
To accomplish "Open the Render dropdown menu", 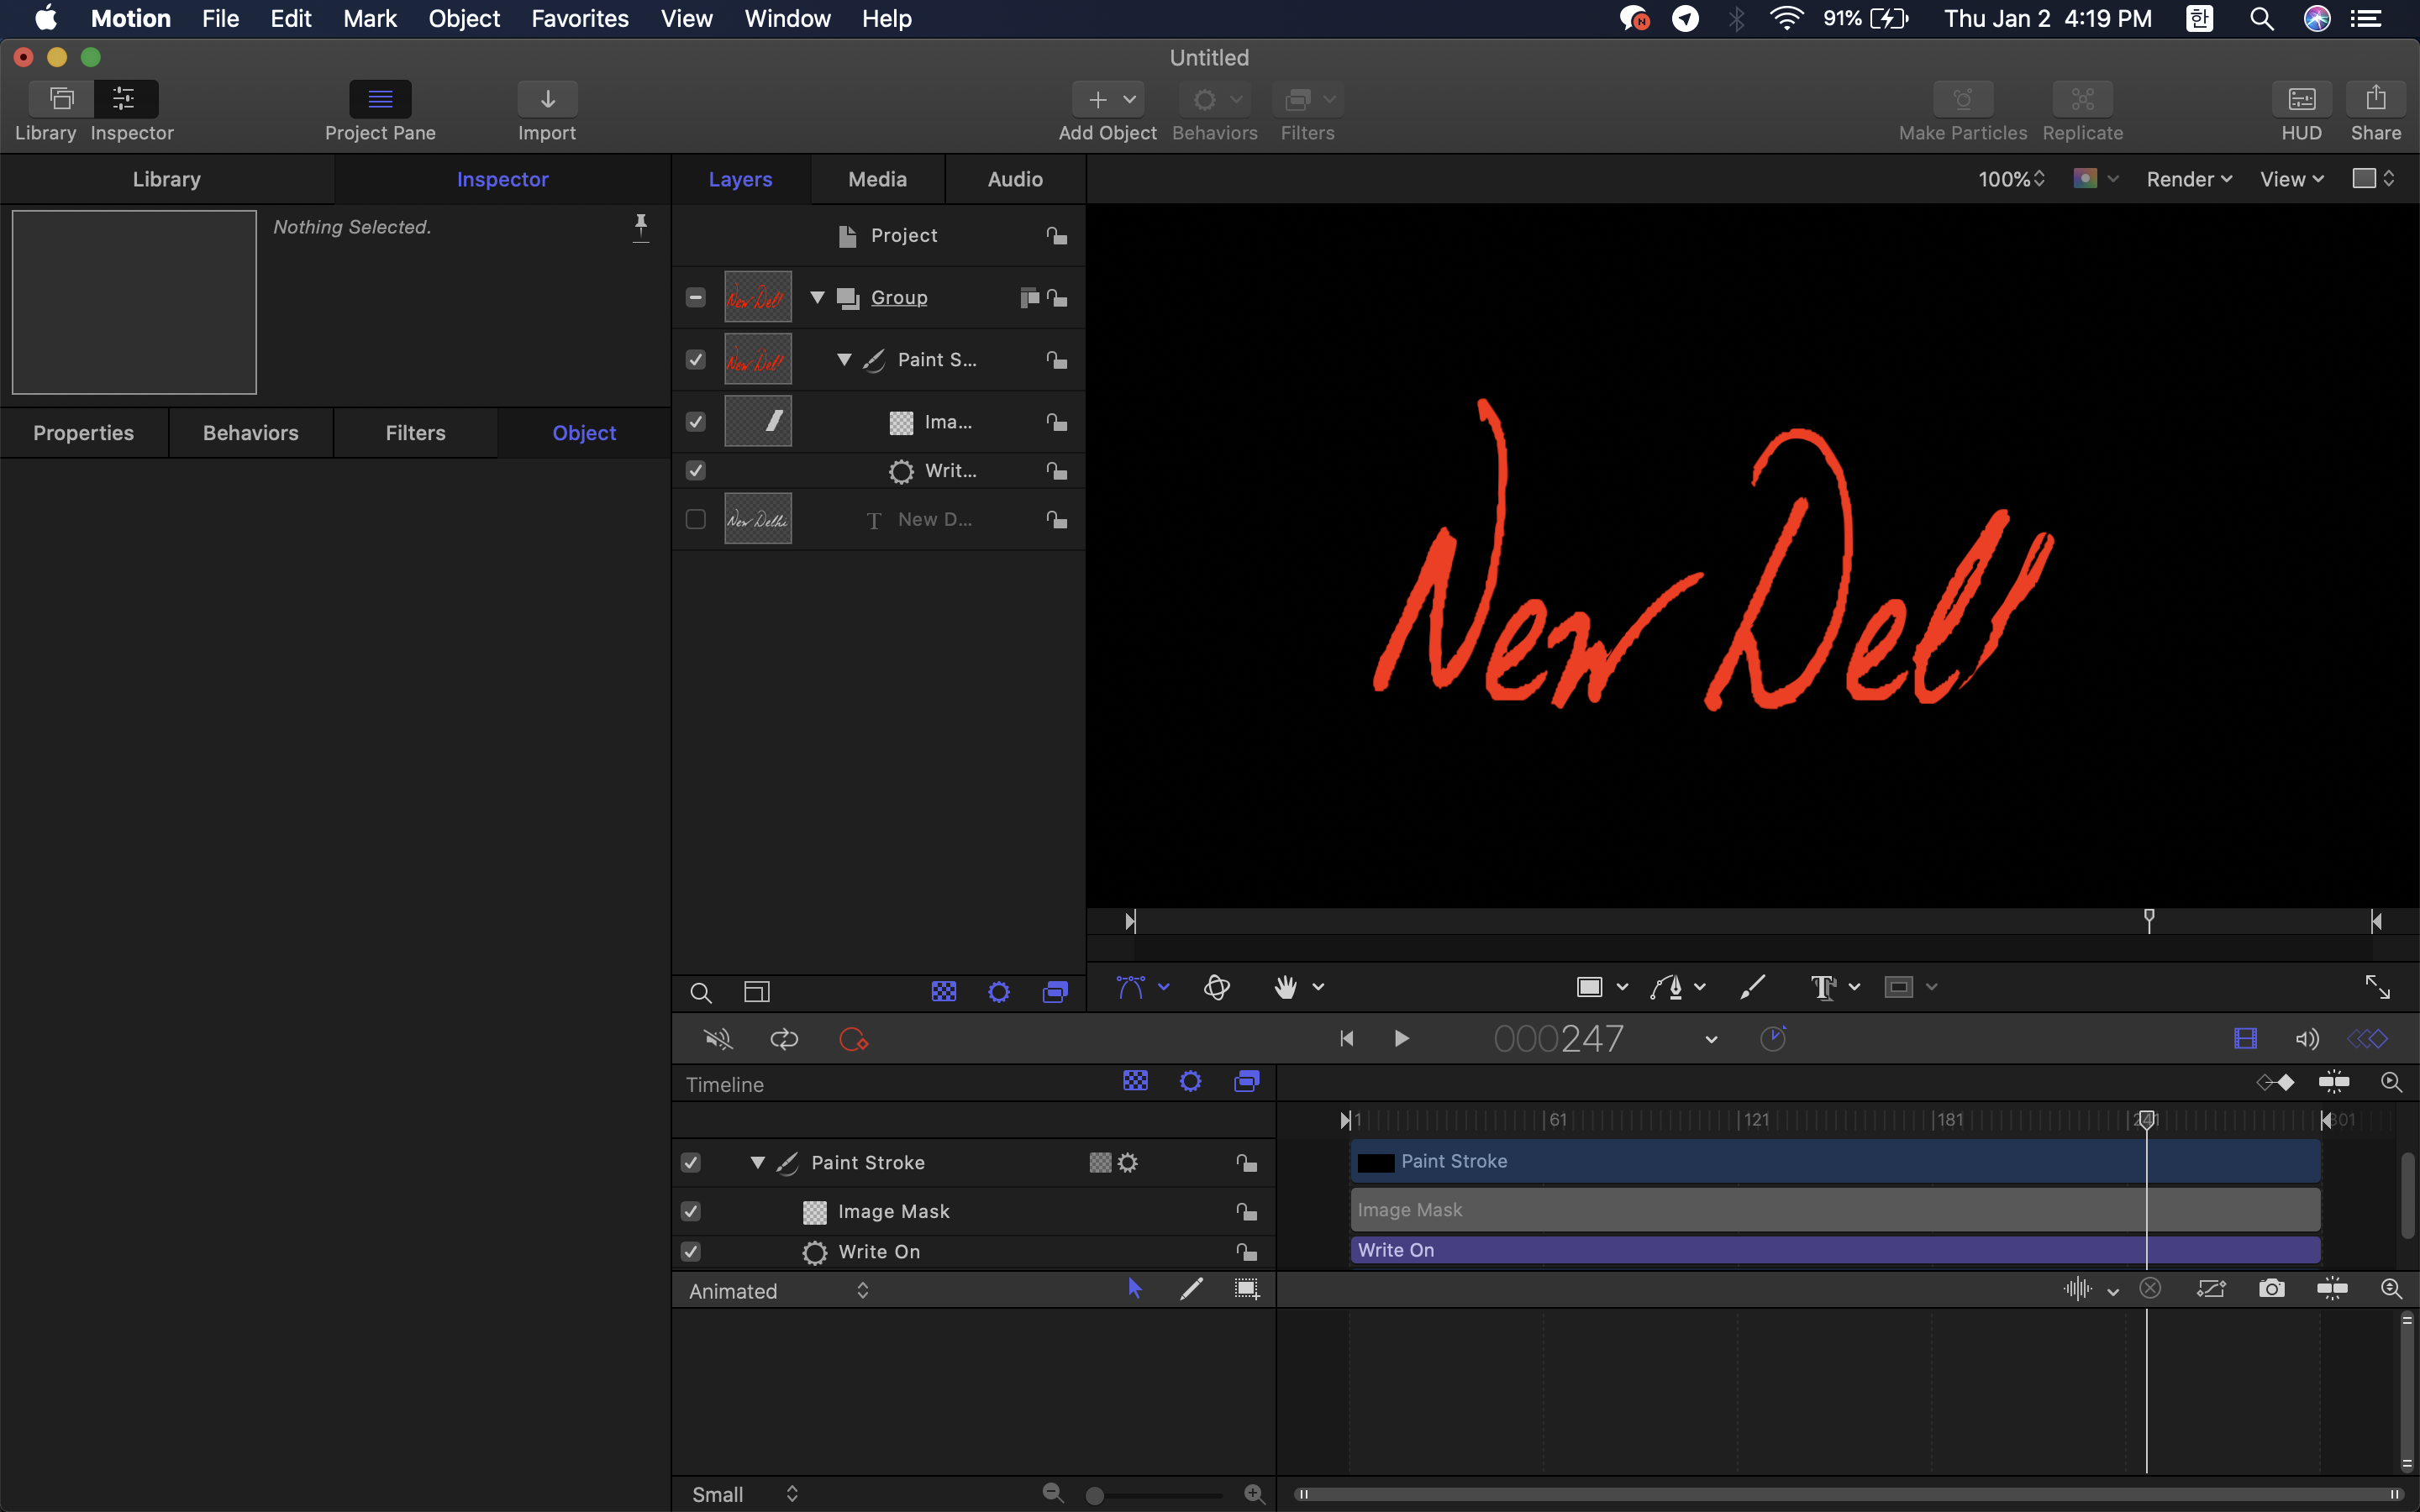I will (2188, 179).
